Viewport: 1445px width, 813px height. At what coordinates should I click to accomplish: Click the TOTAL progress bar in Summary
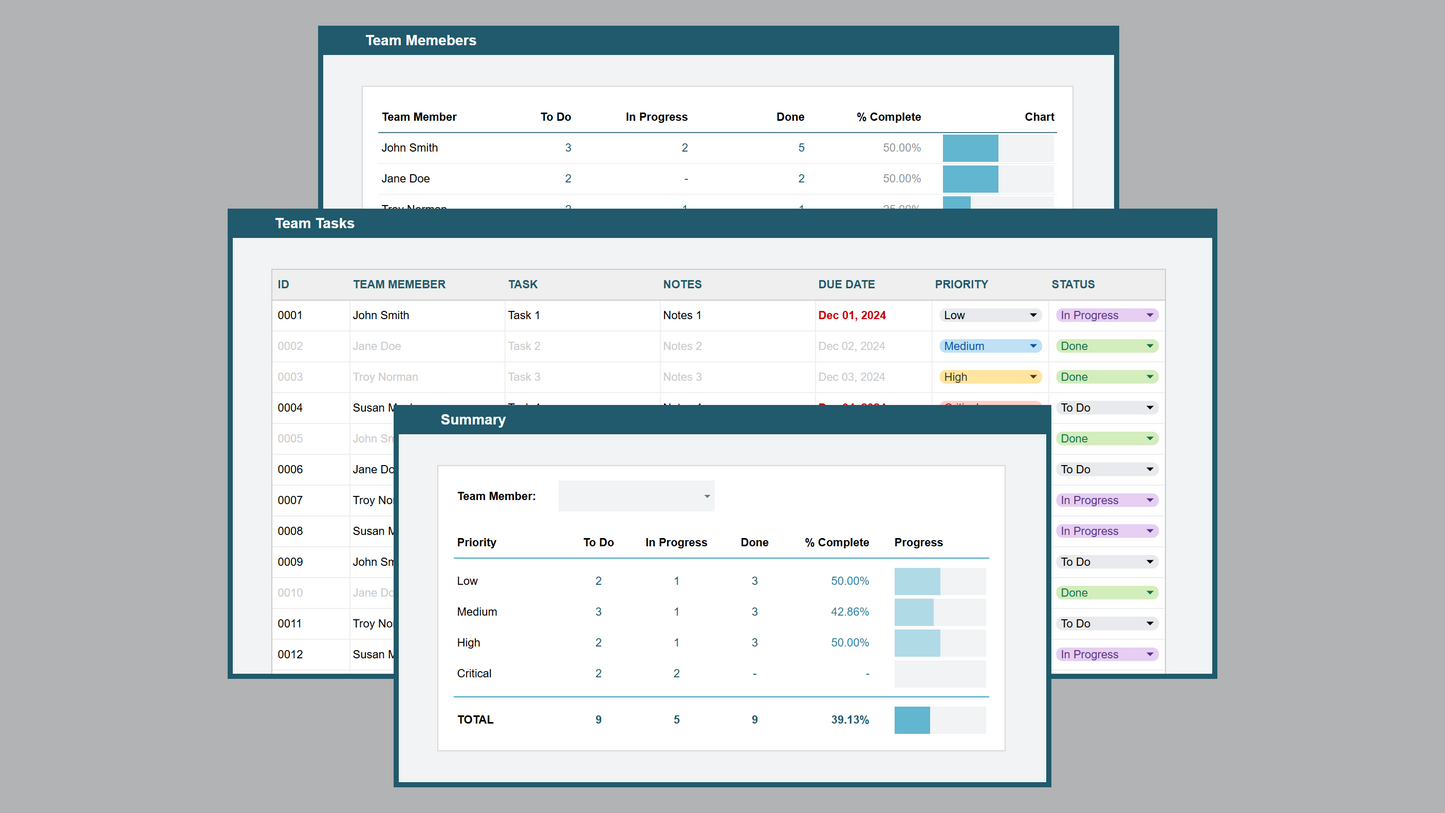(x=939, y=720)
